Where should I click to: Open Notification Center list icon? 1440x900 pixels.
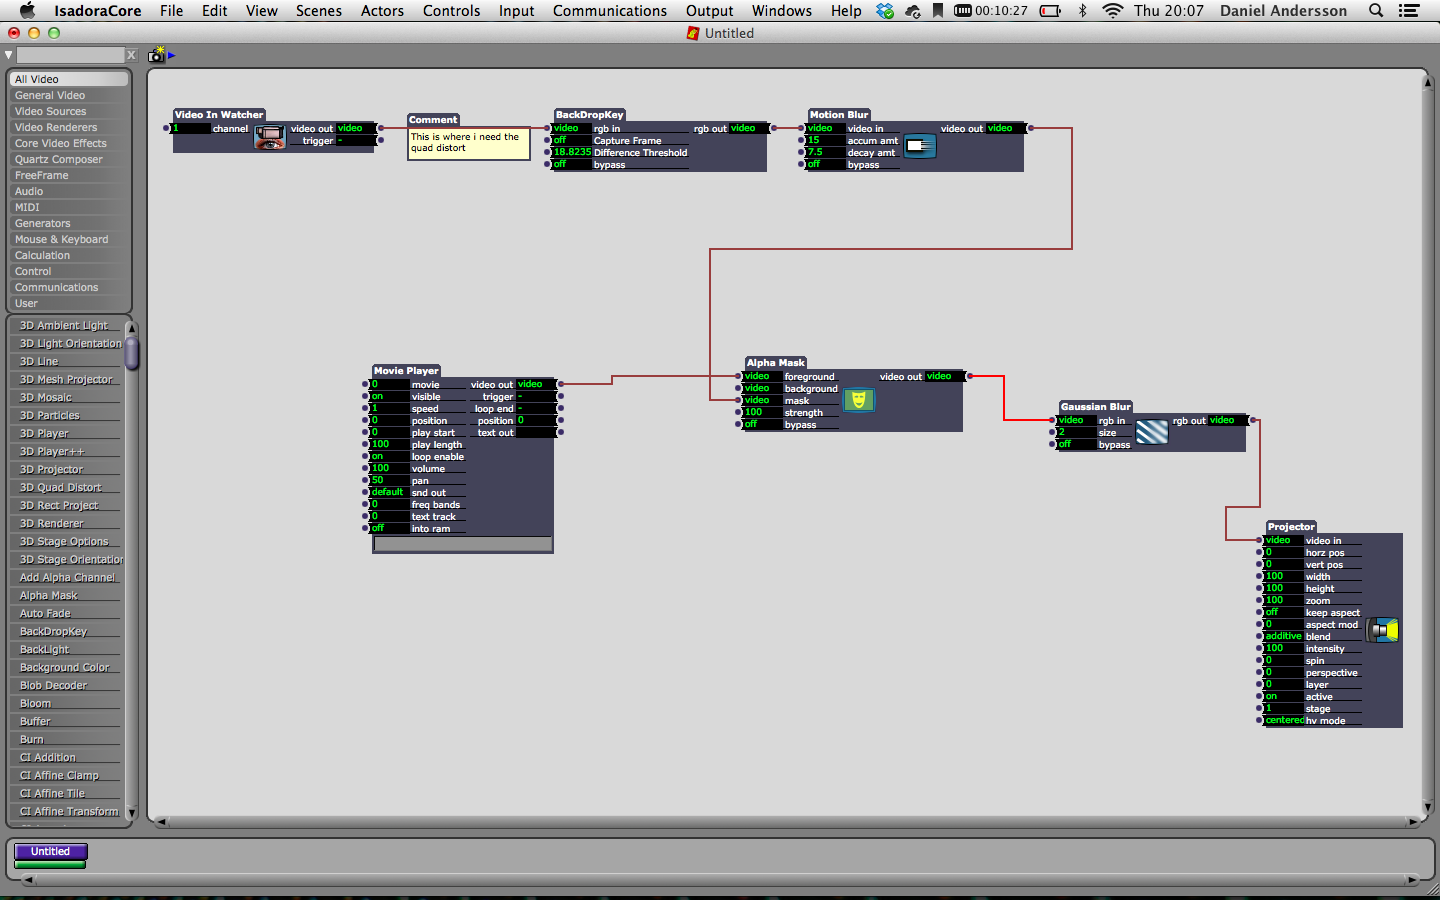[x=1409, y=11]
